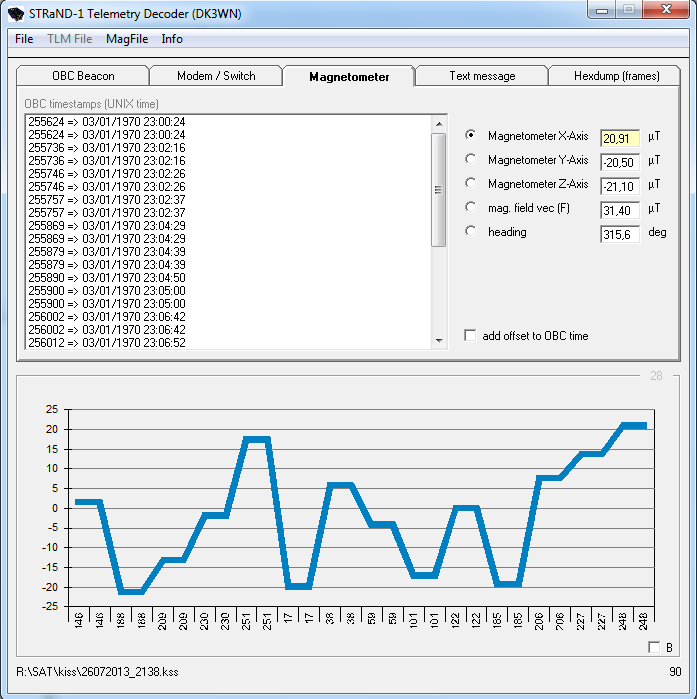Switch to the Modem / Switch tab
The image size is (697, 699).
point(216,76)
